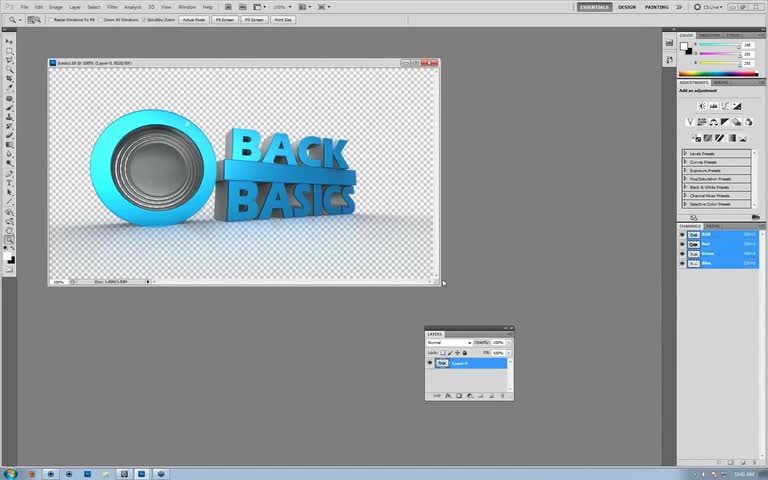Screen dimensions: 768x480
Task: Click the Actual Pixels button
Action: pyautogui.click(x=194, y=20)
